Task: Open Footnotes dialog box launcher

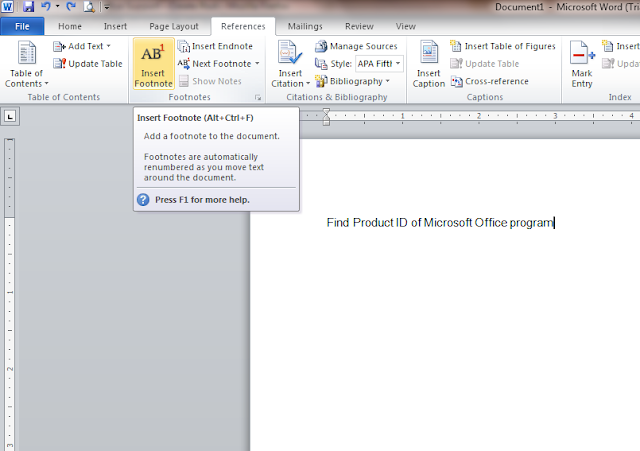Action: click(258, 98)
